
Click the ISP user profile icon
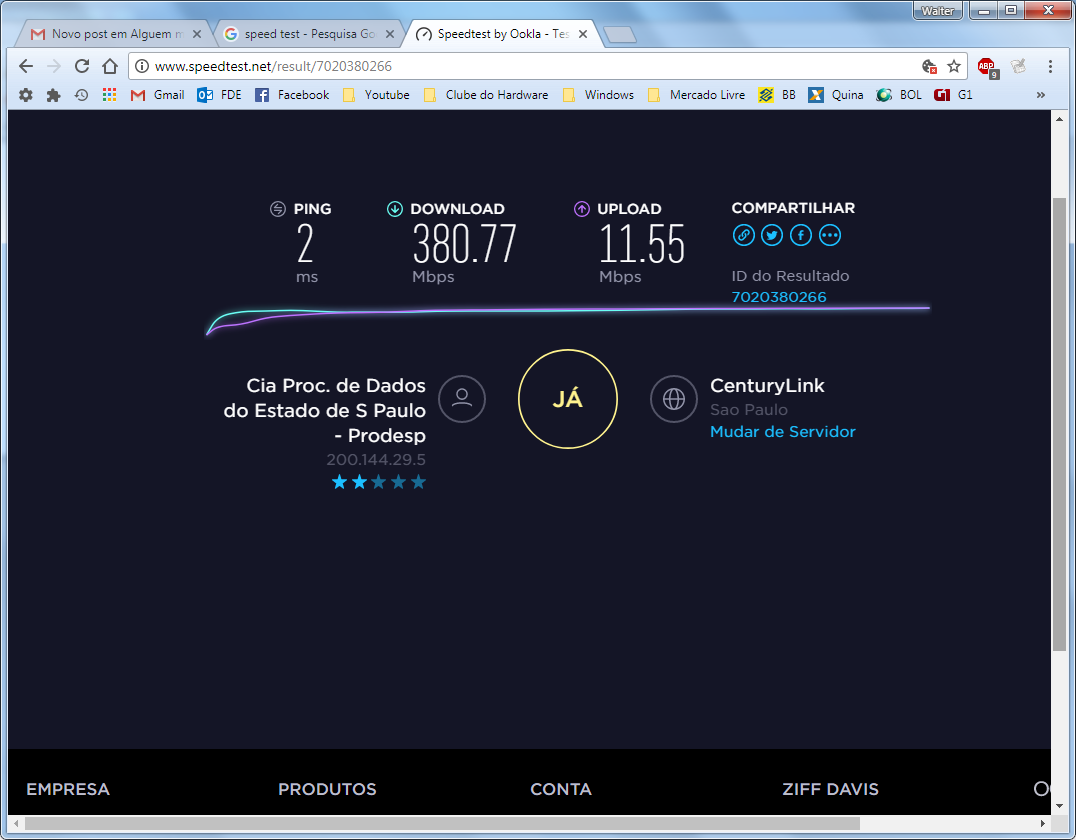click(x=462, y=399)
